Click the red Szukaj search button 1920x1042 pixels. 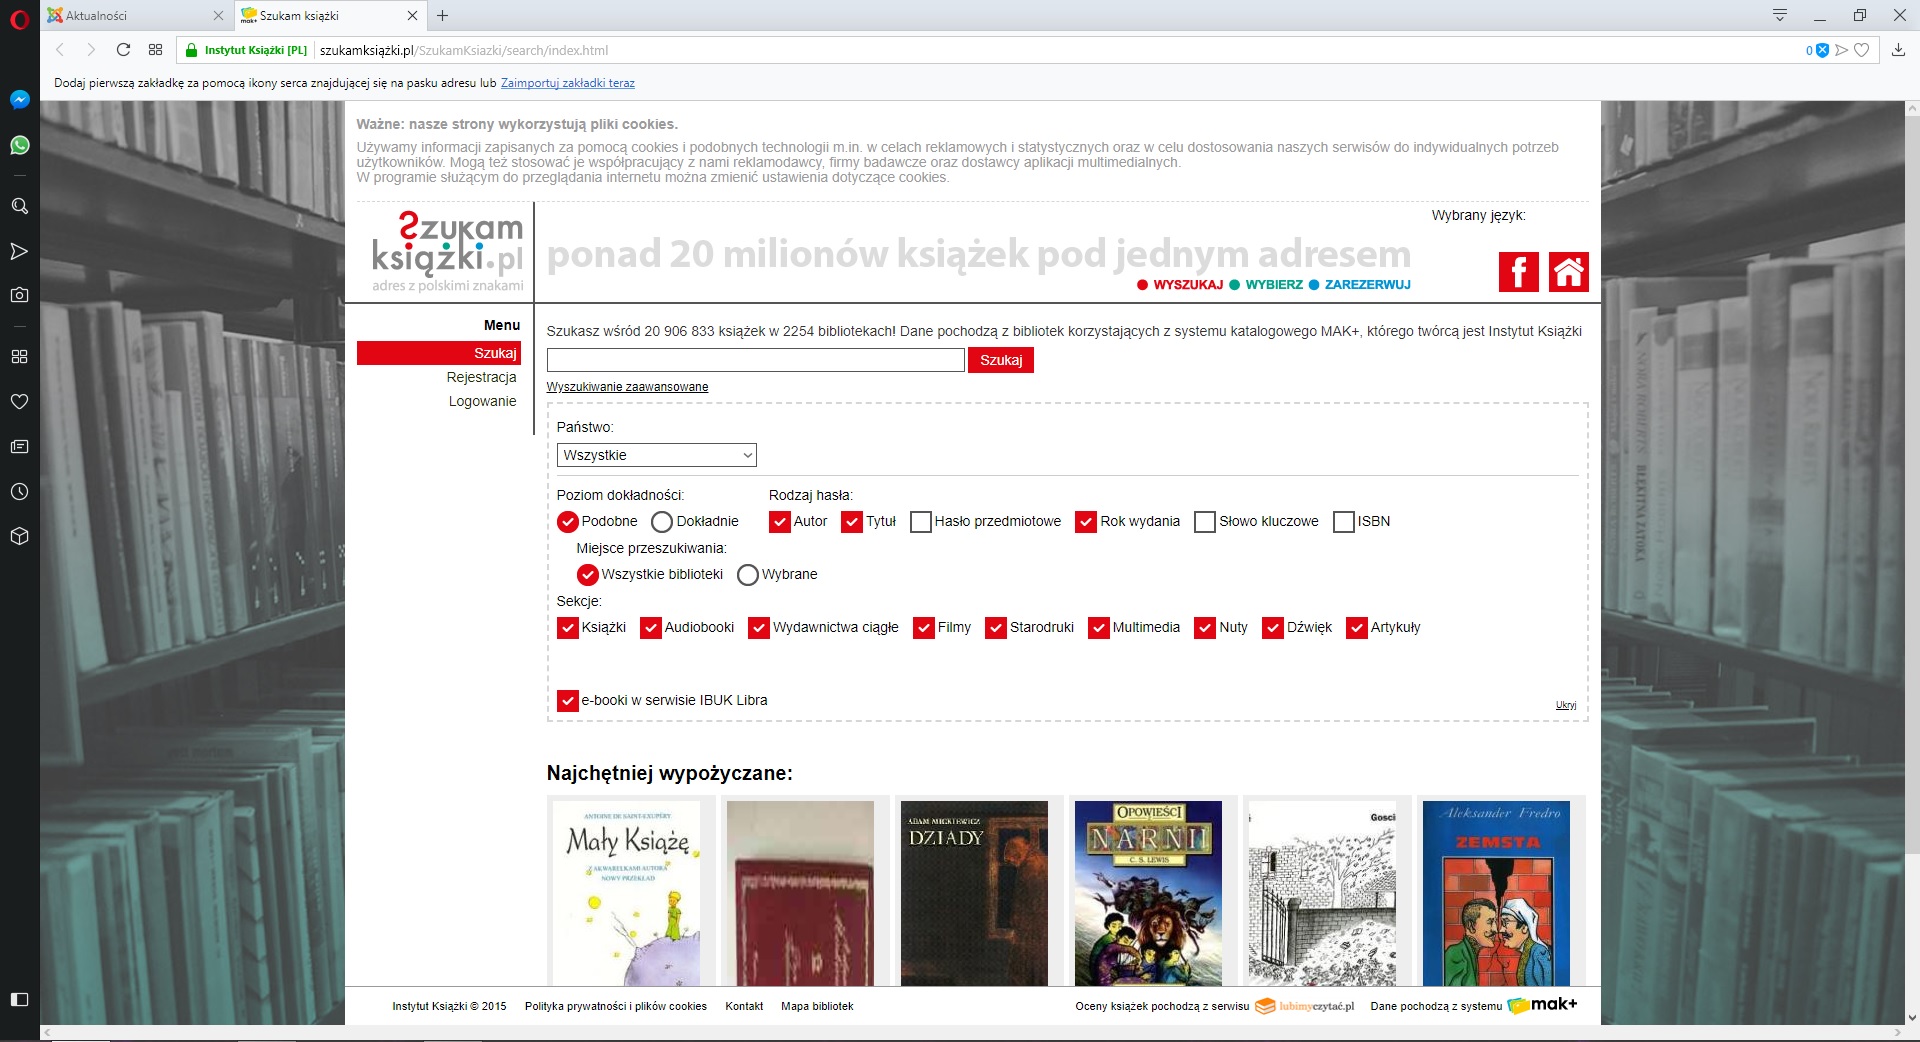1001,360
